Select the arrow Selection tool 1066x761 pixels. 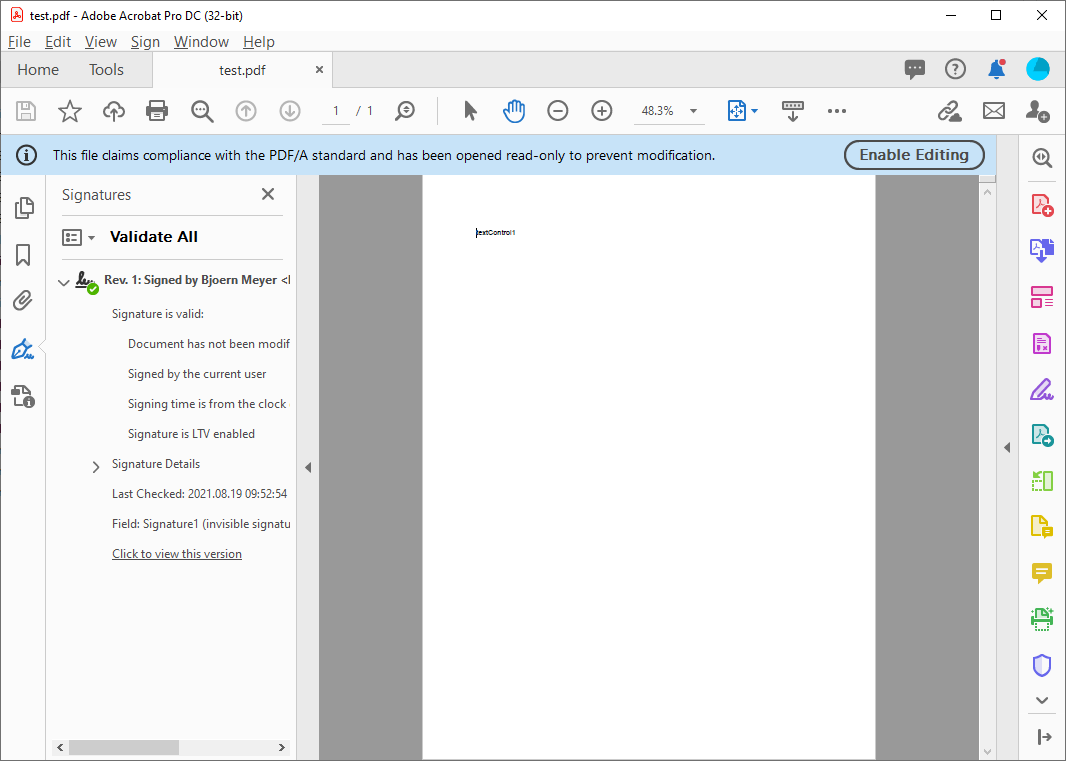470,111
